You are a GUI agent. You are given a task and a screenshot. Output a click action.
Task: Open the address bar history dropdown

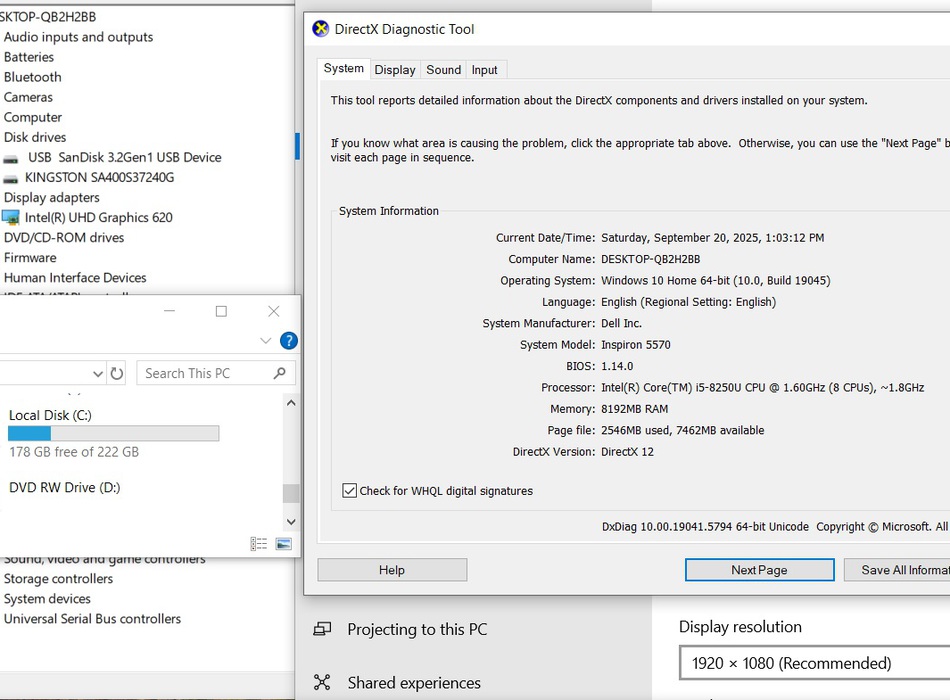(98, 373)
